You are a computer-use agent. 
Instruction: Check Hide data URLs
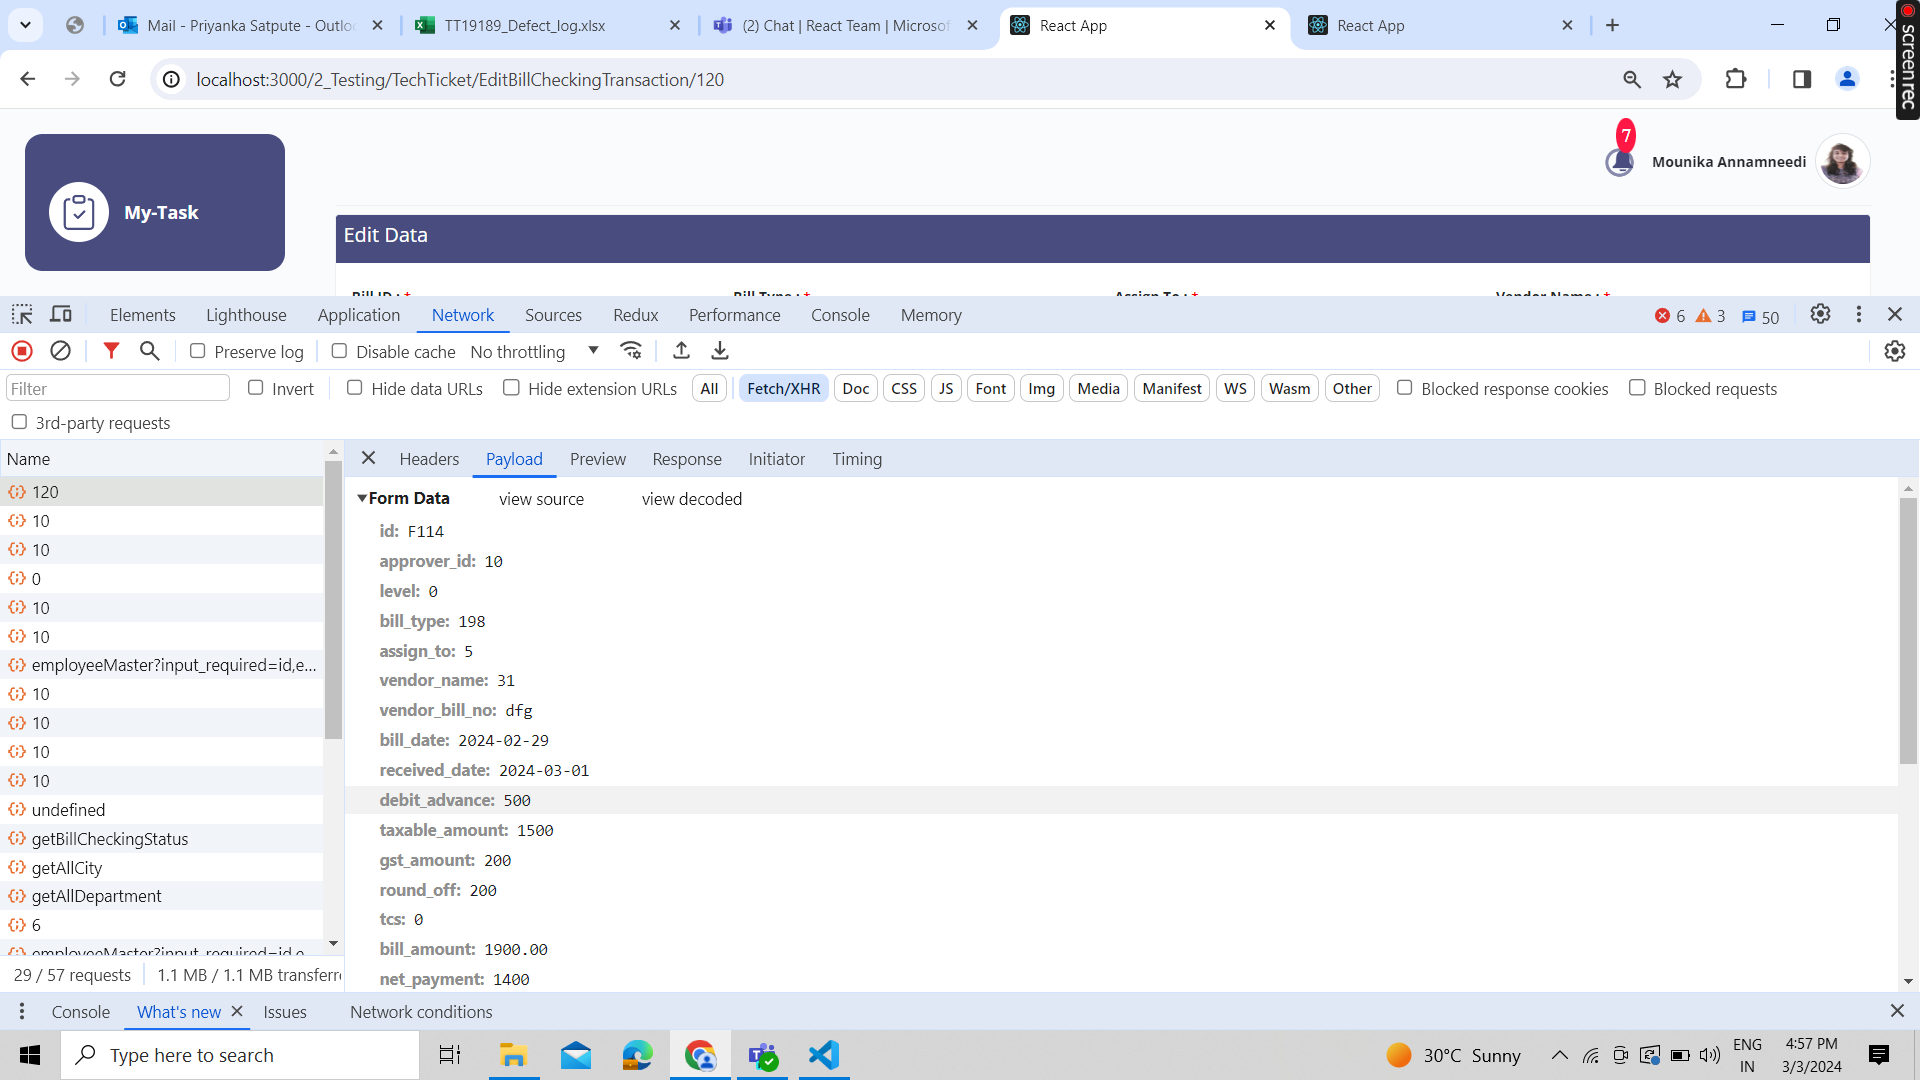point(355,388)
